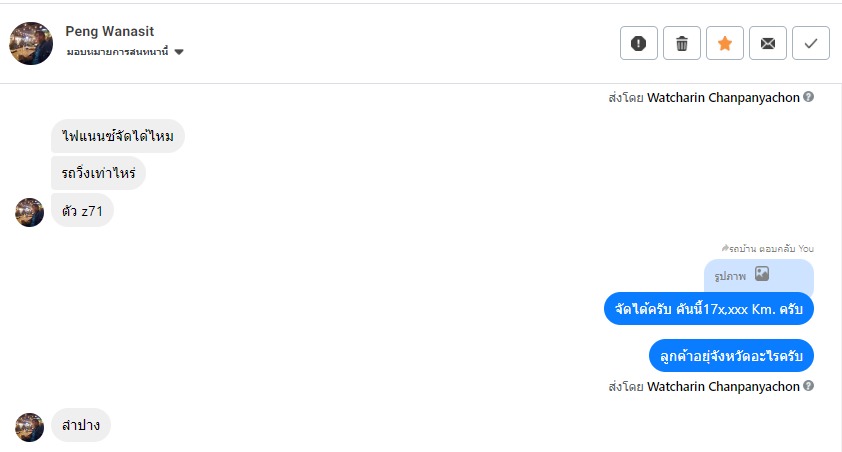Select the ไฟแนนซ์จัดได้ไหม message bubble
The height and width of the screenshot is (452, 842).
coord(118,136)
